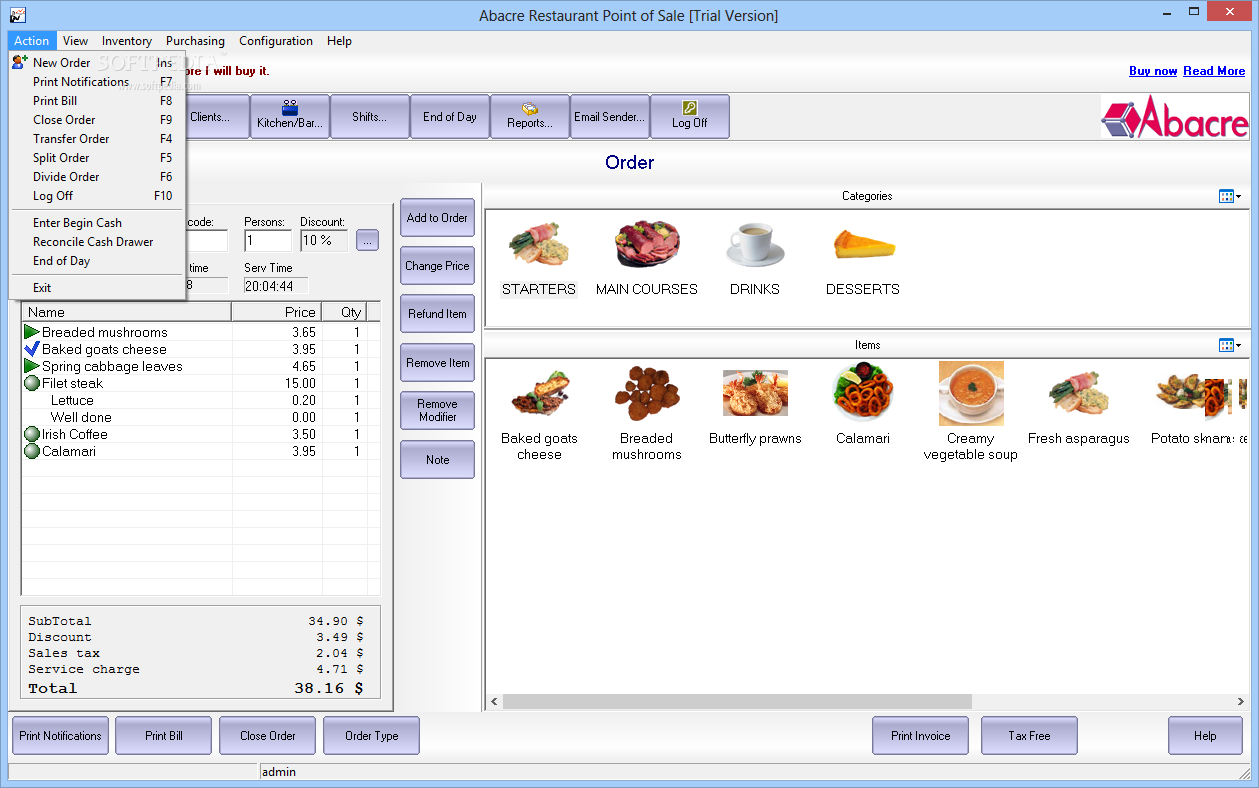Choose Print Bill in Action menu
This screenshot has width=1259, height=788.
[x=96, y=101]
